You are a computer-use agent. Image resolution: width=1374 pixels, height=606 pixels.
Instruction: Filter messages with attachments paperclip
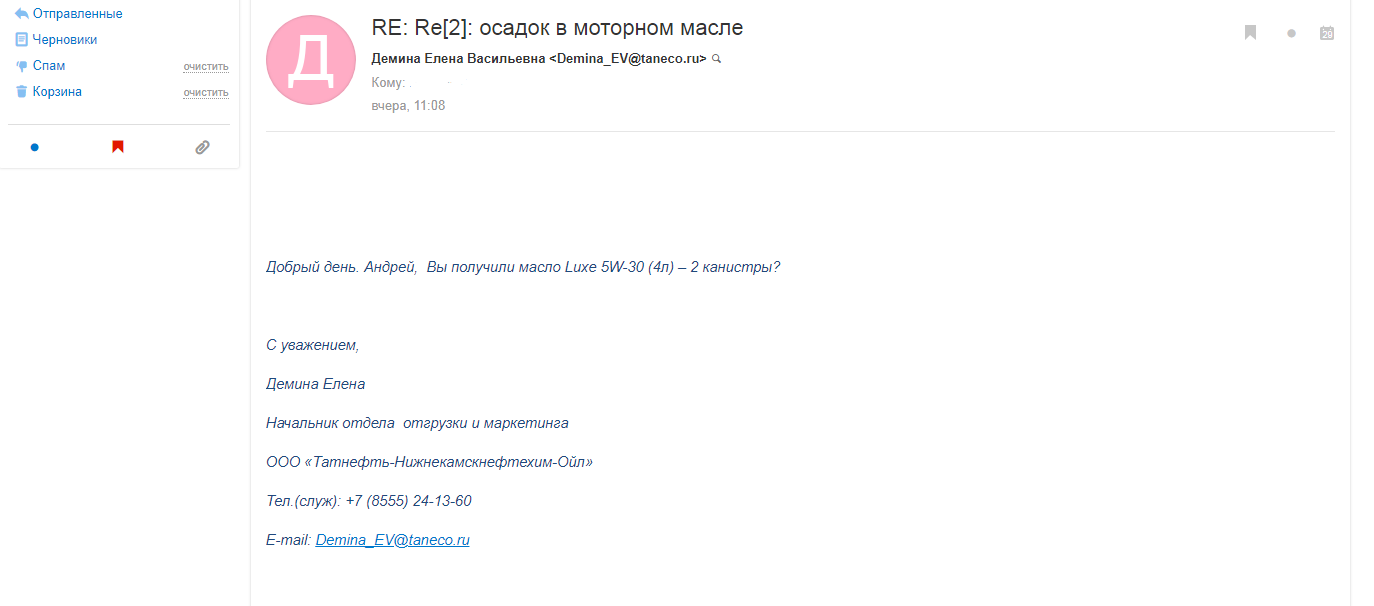[202, 147]
